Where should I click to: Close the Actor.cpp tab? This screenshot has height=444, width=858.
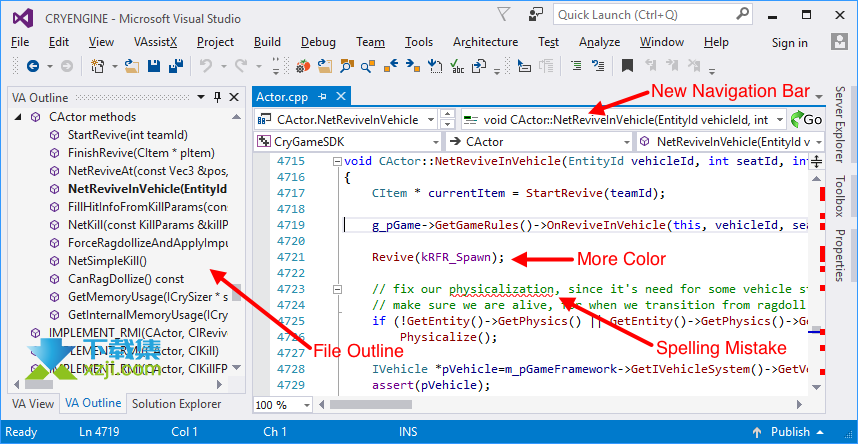click(x=340, y=97)
